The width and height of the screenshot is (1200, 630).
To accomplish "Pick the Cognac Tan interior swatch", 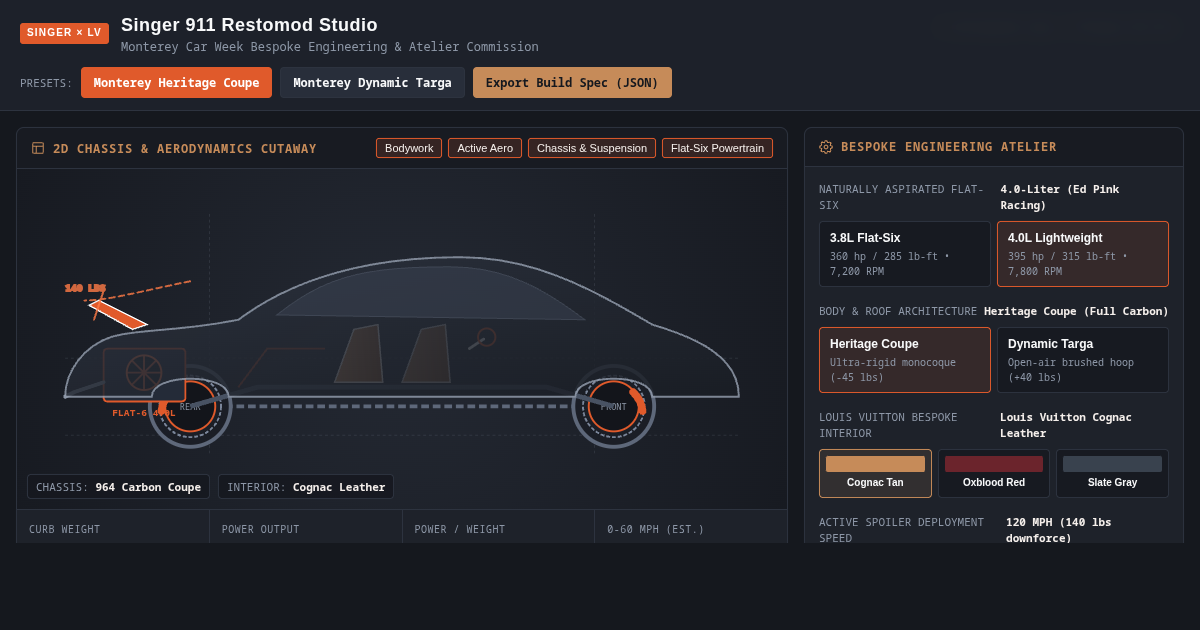I will point(875,473).
